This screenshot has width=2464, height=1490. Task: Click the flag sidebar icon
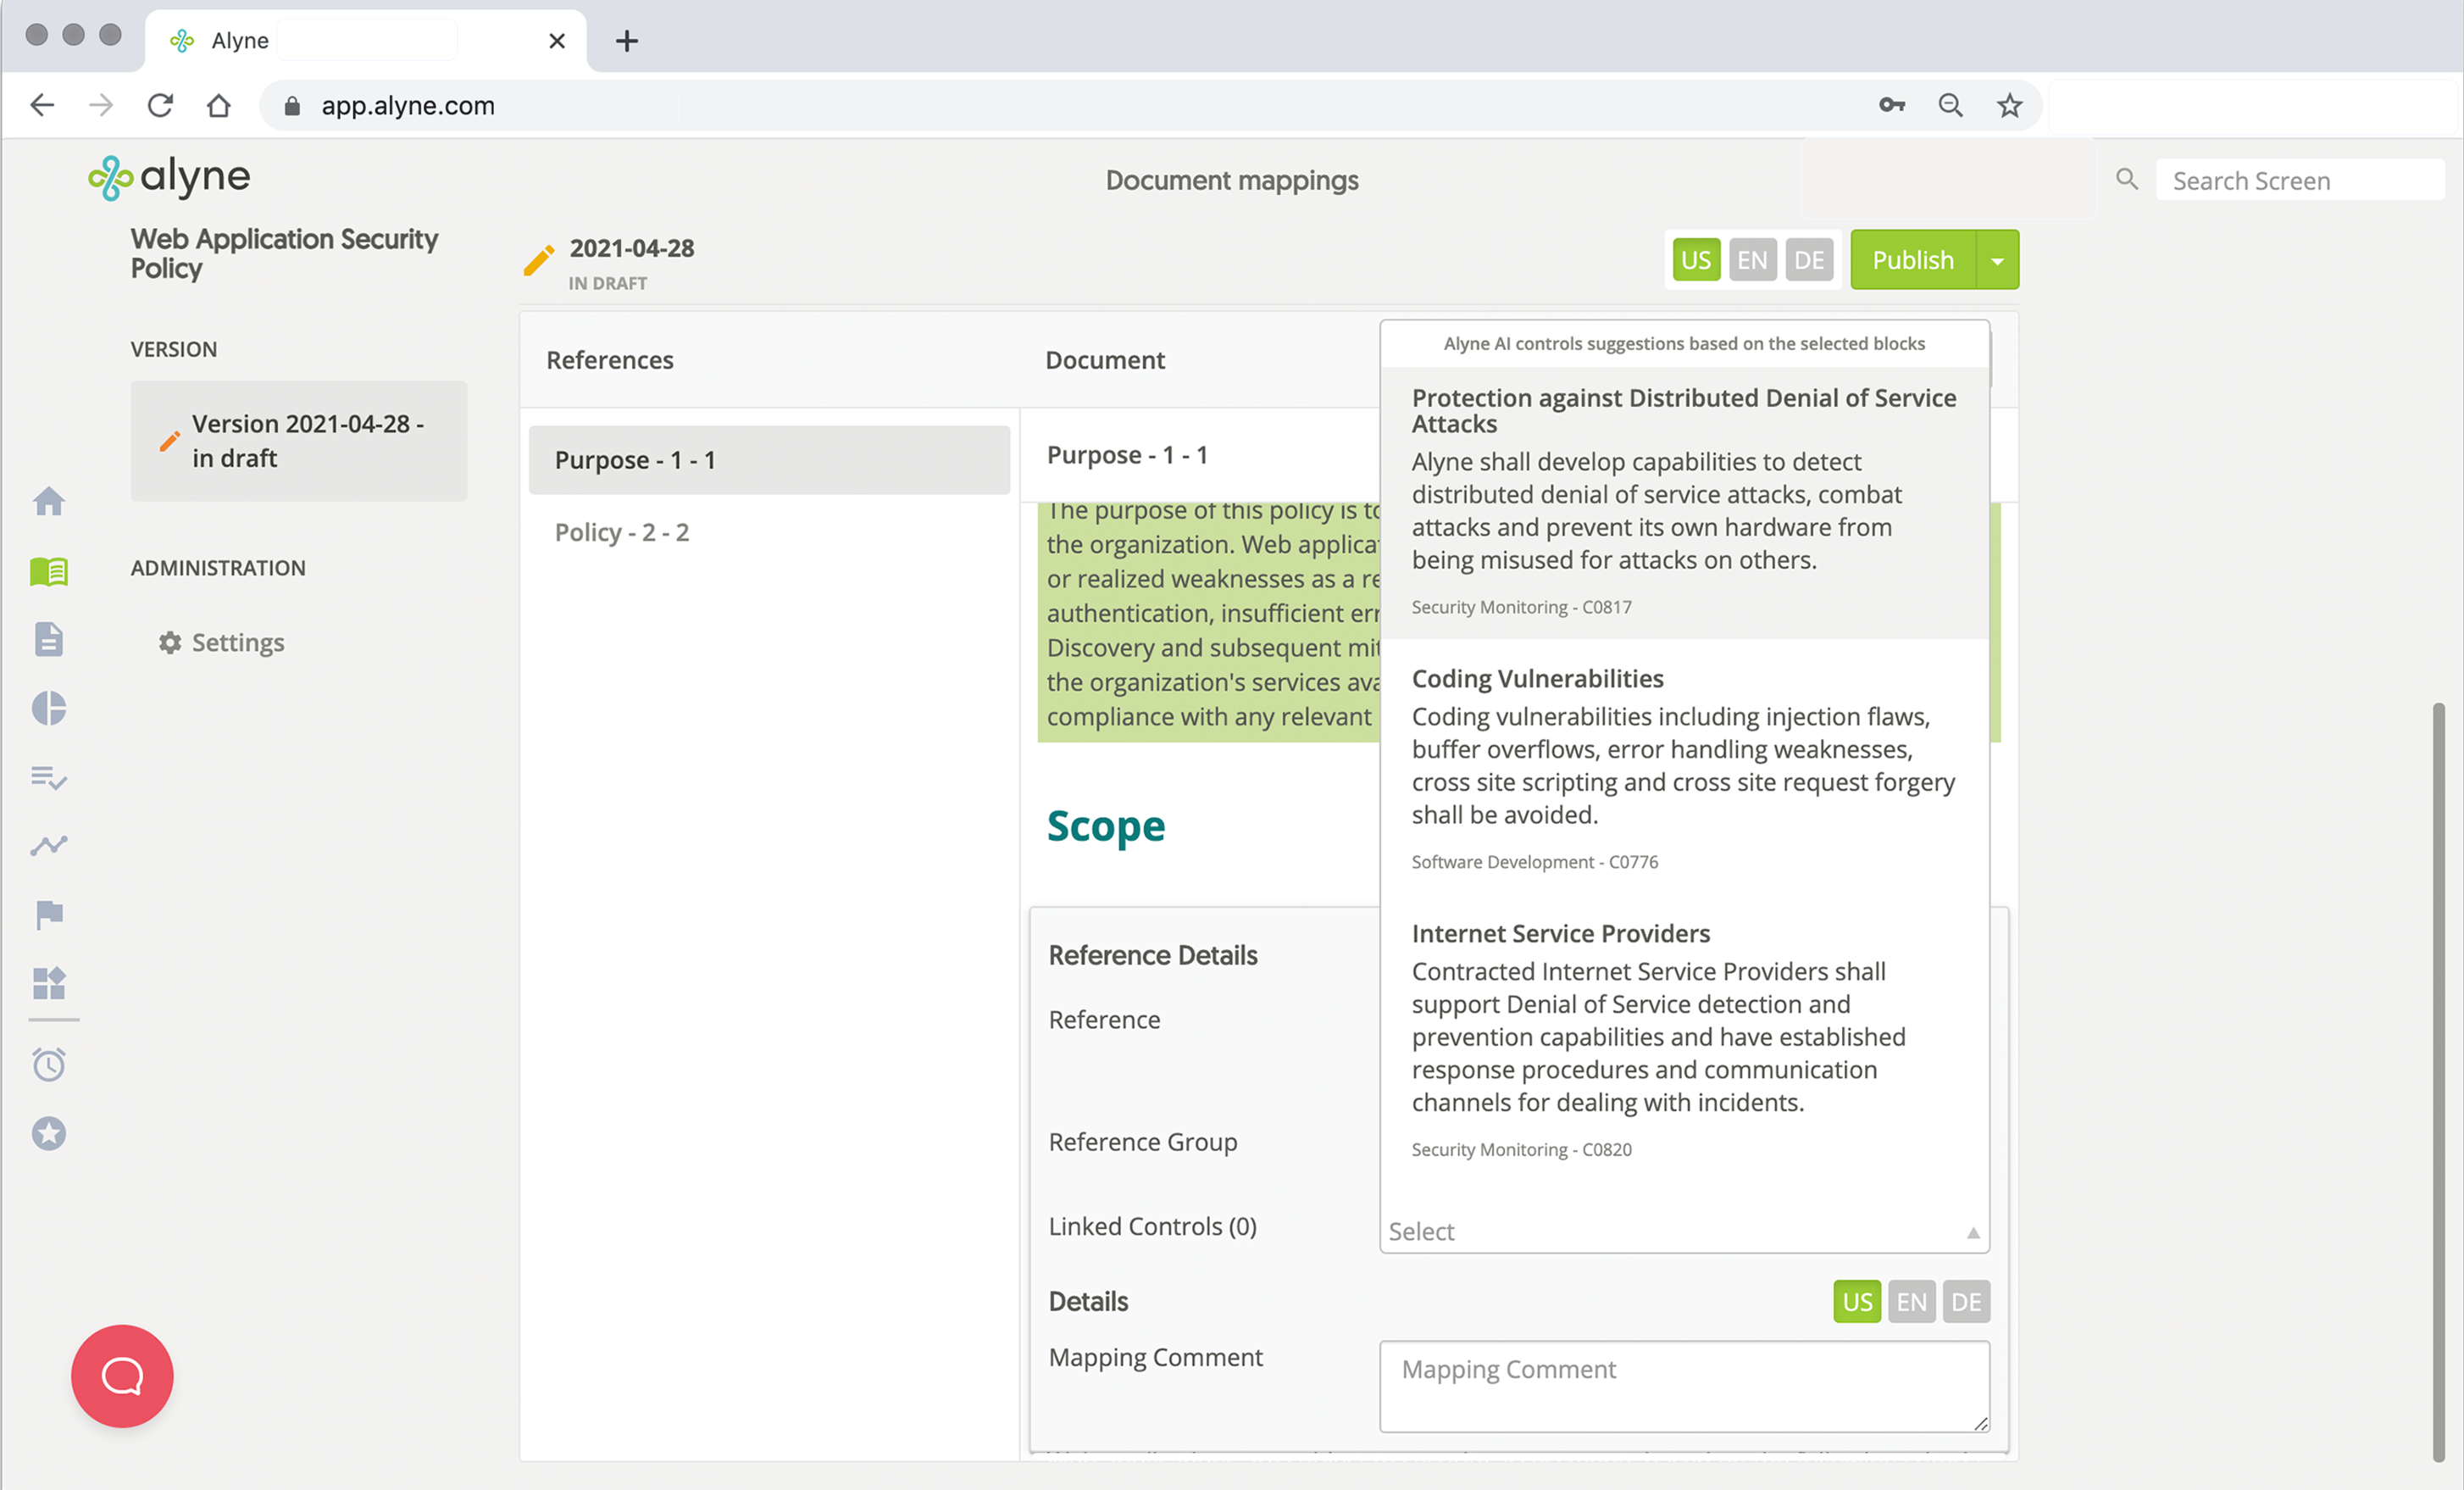[x=48, y=914]
